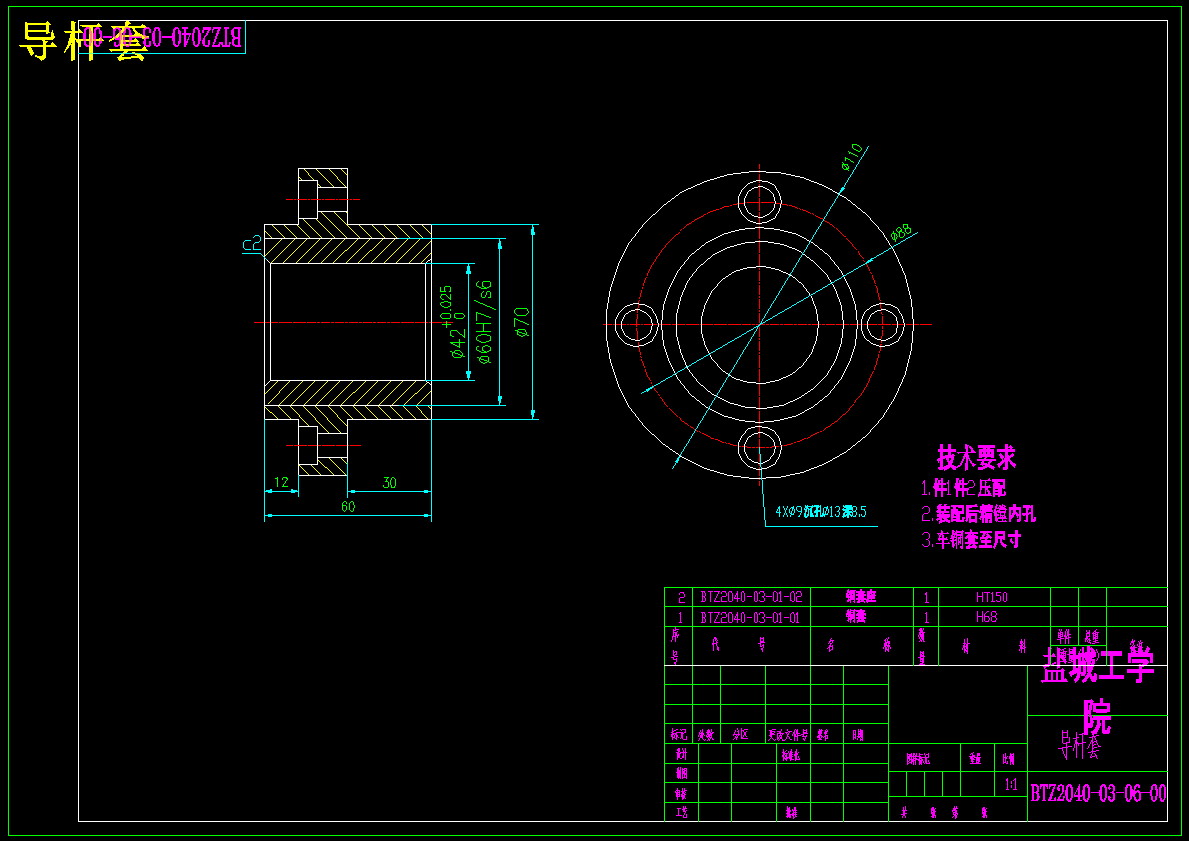Click the 设计 row label
Image resolution: width=1189 pixels, height=841 pixels.
pyautogui.click(x=680, y=754)
